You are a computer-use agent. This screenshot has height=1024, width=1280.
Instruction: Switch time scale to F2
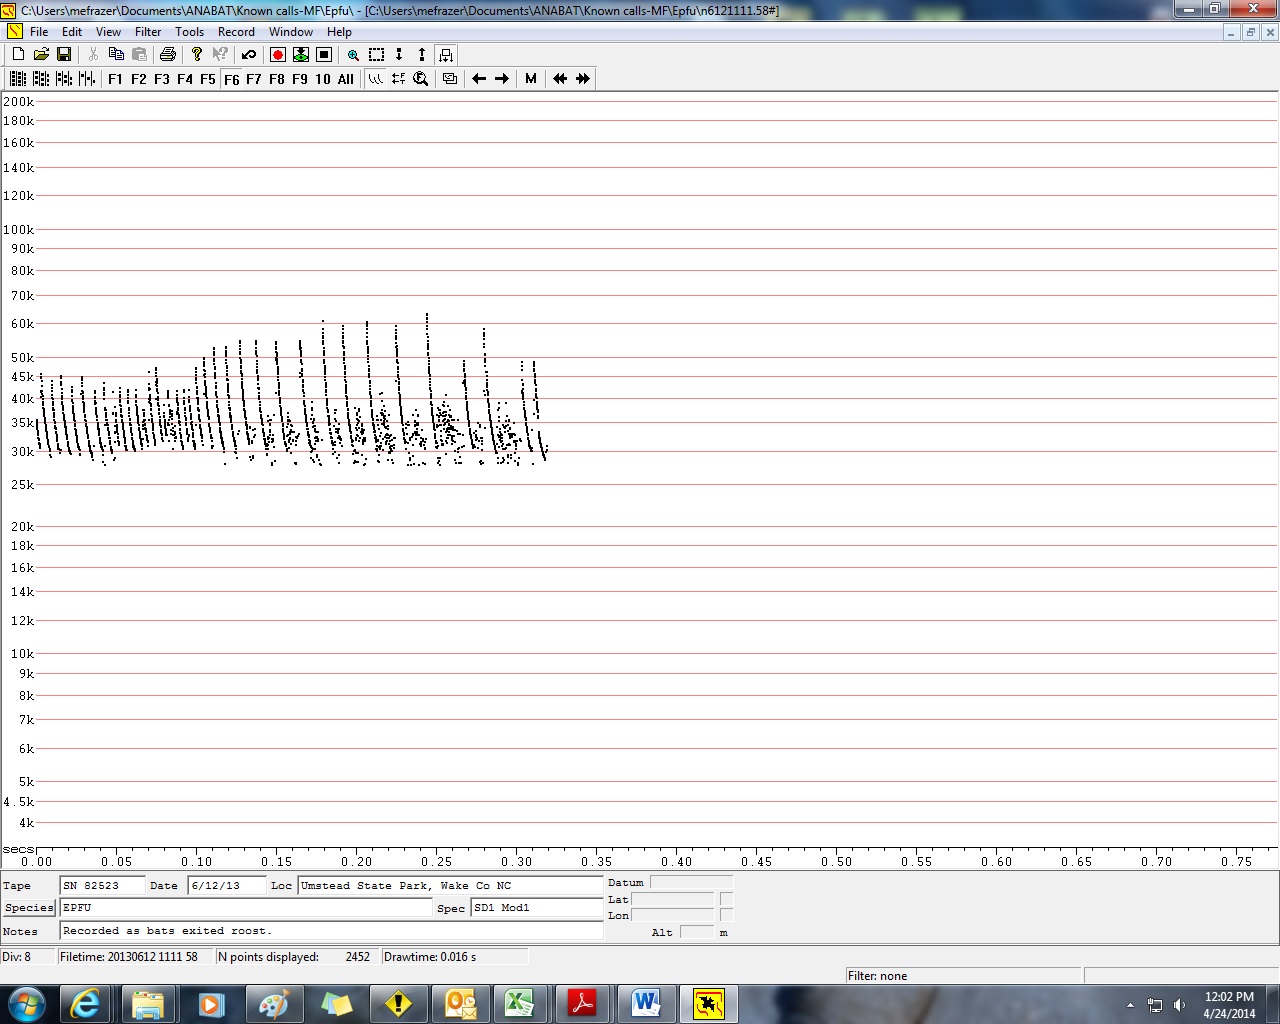139,79
